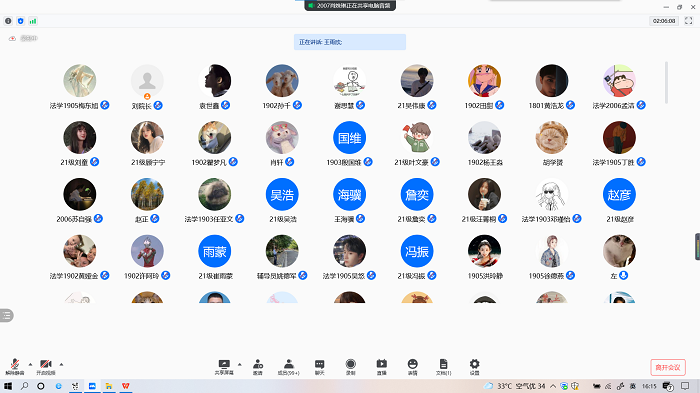Open the side list handle at left edge

click(6, 315)
